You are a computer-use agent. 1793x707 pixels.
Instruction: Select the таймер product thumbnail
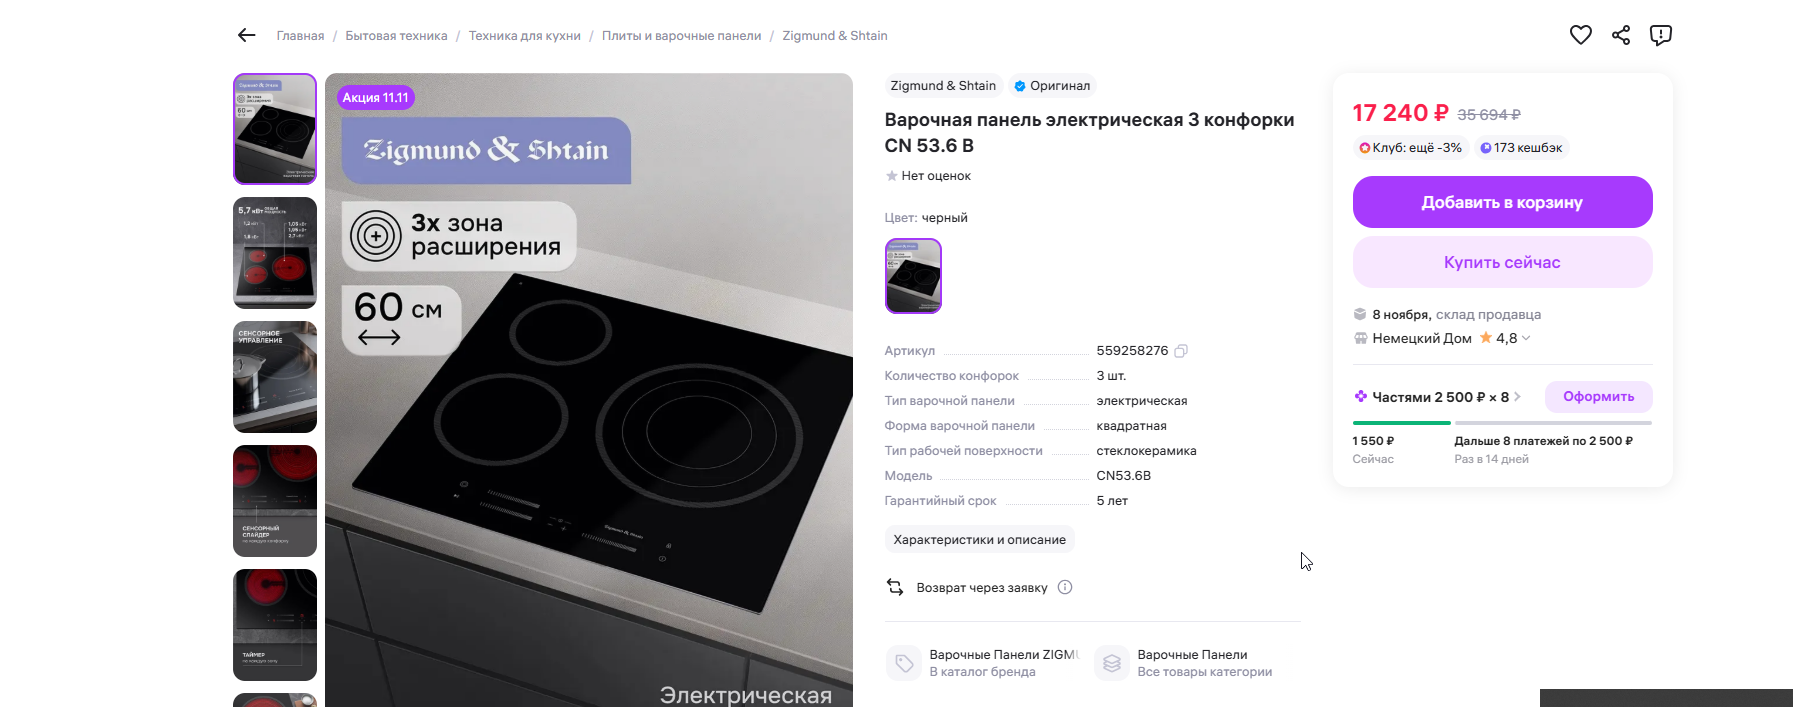click(275, 625)
